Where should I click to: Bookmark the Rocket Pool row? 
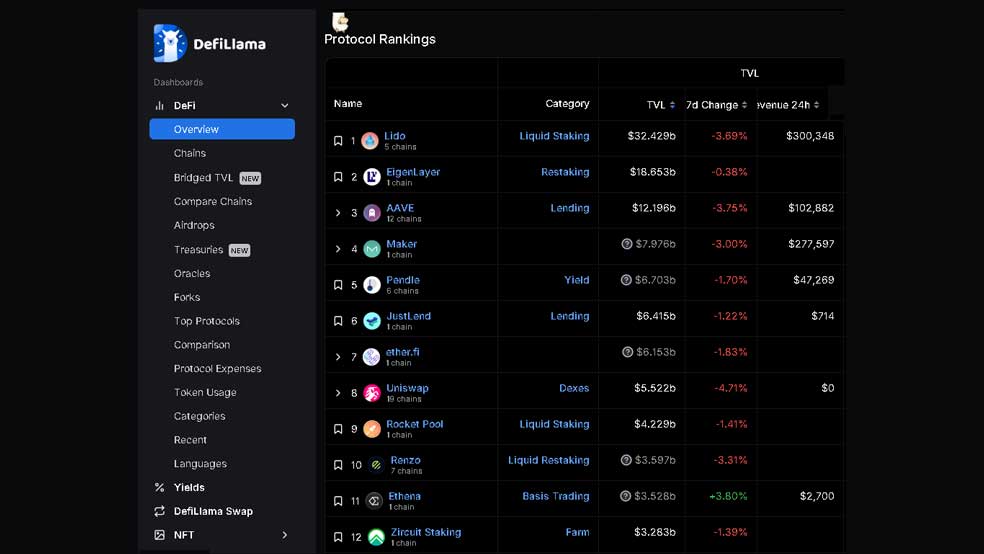click(x=338, y=429)
